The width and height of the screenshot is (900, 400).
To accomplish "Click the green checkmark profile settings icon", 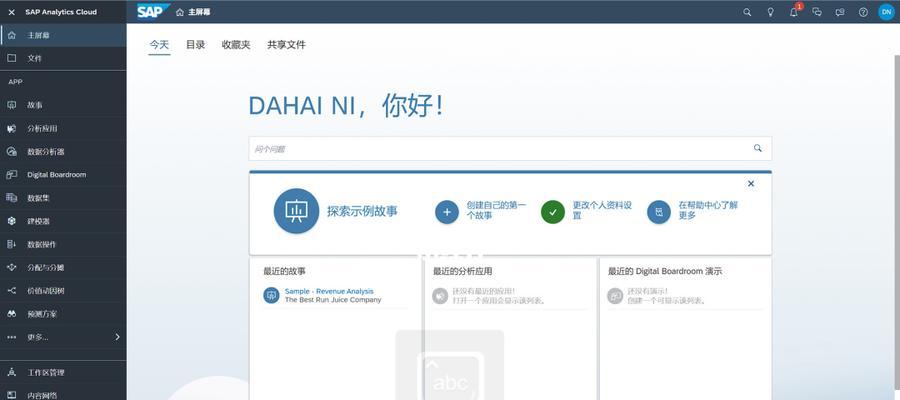I will coord(553,212).
